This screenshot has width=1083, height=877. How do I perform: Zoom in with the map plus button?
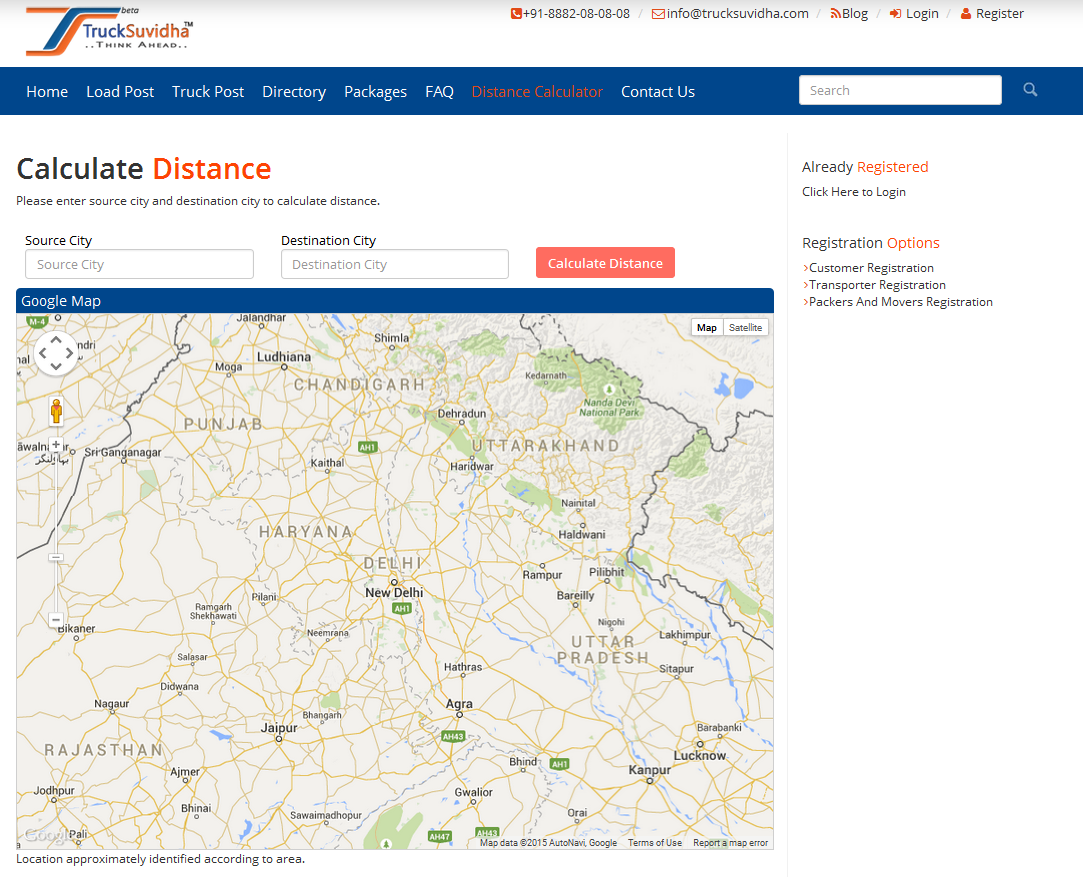coord(56,445)
